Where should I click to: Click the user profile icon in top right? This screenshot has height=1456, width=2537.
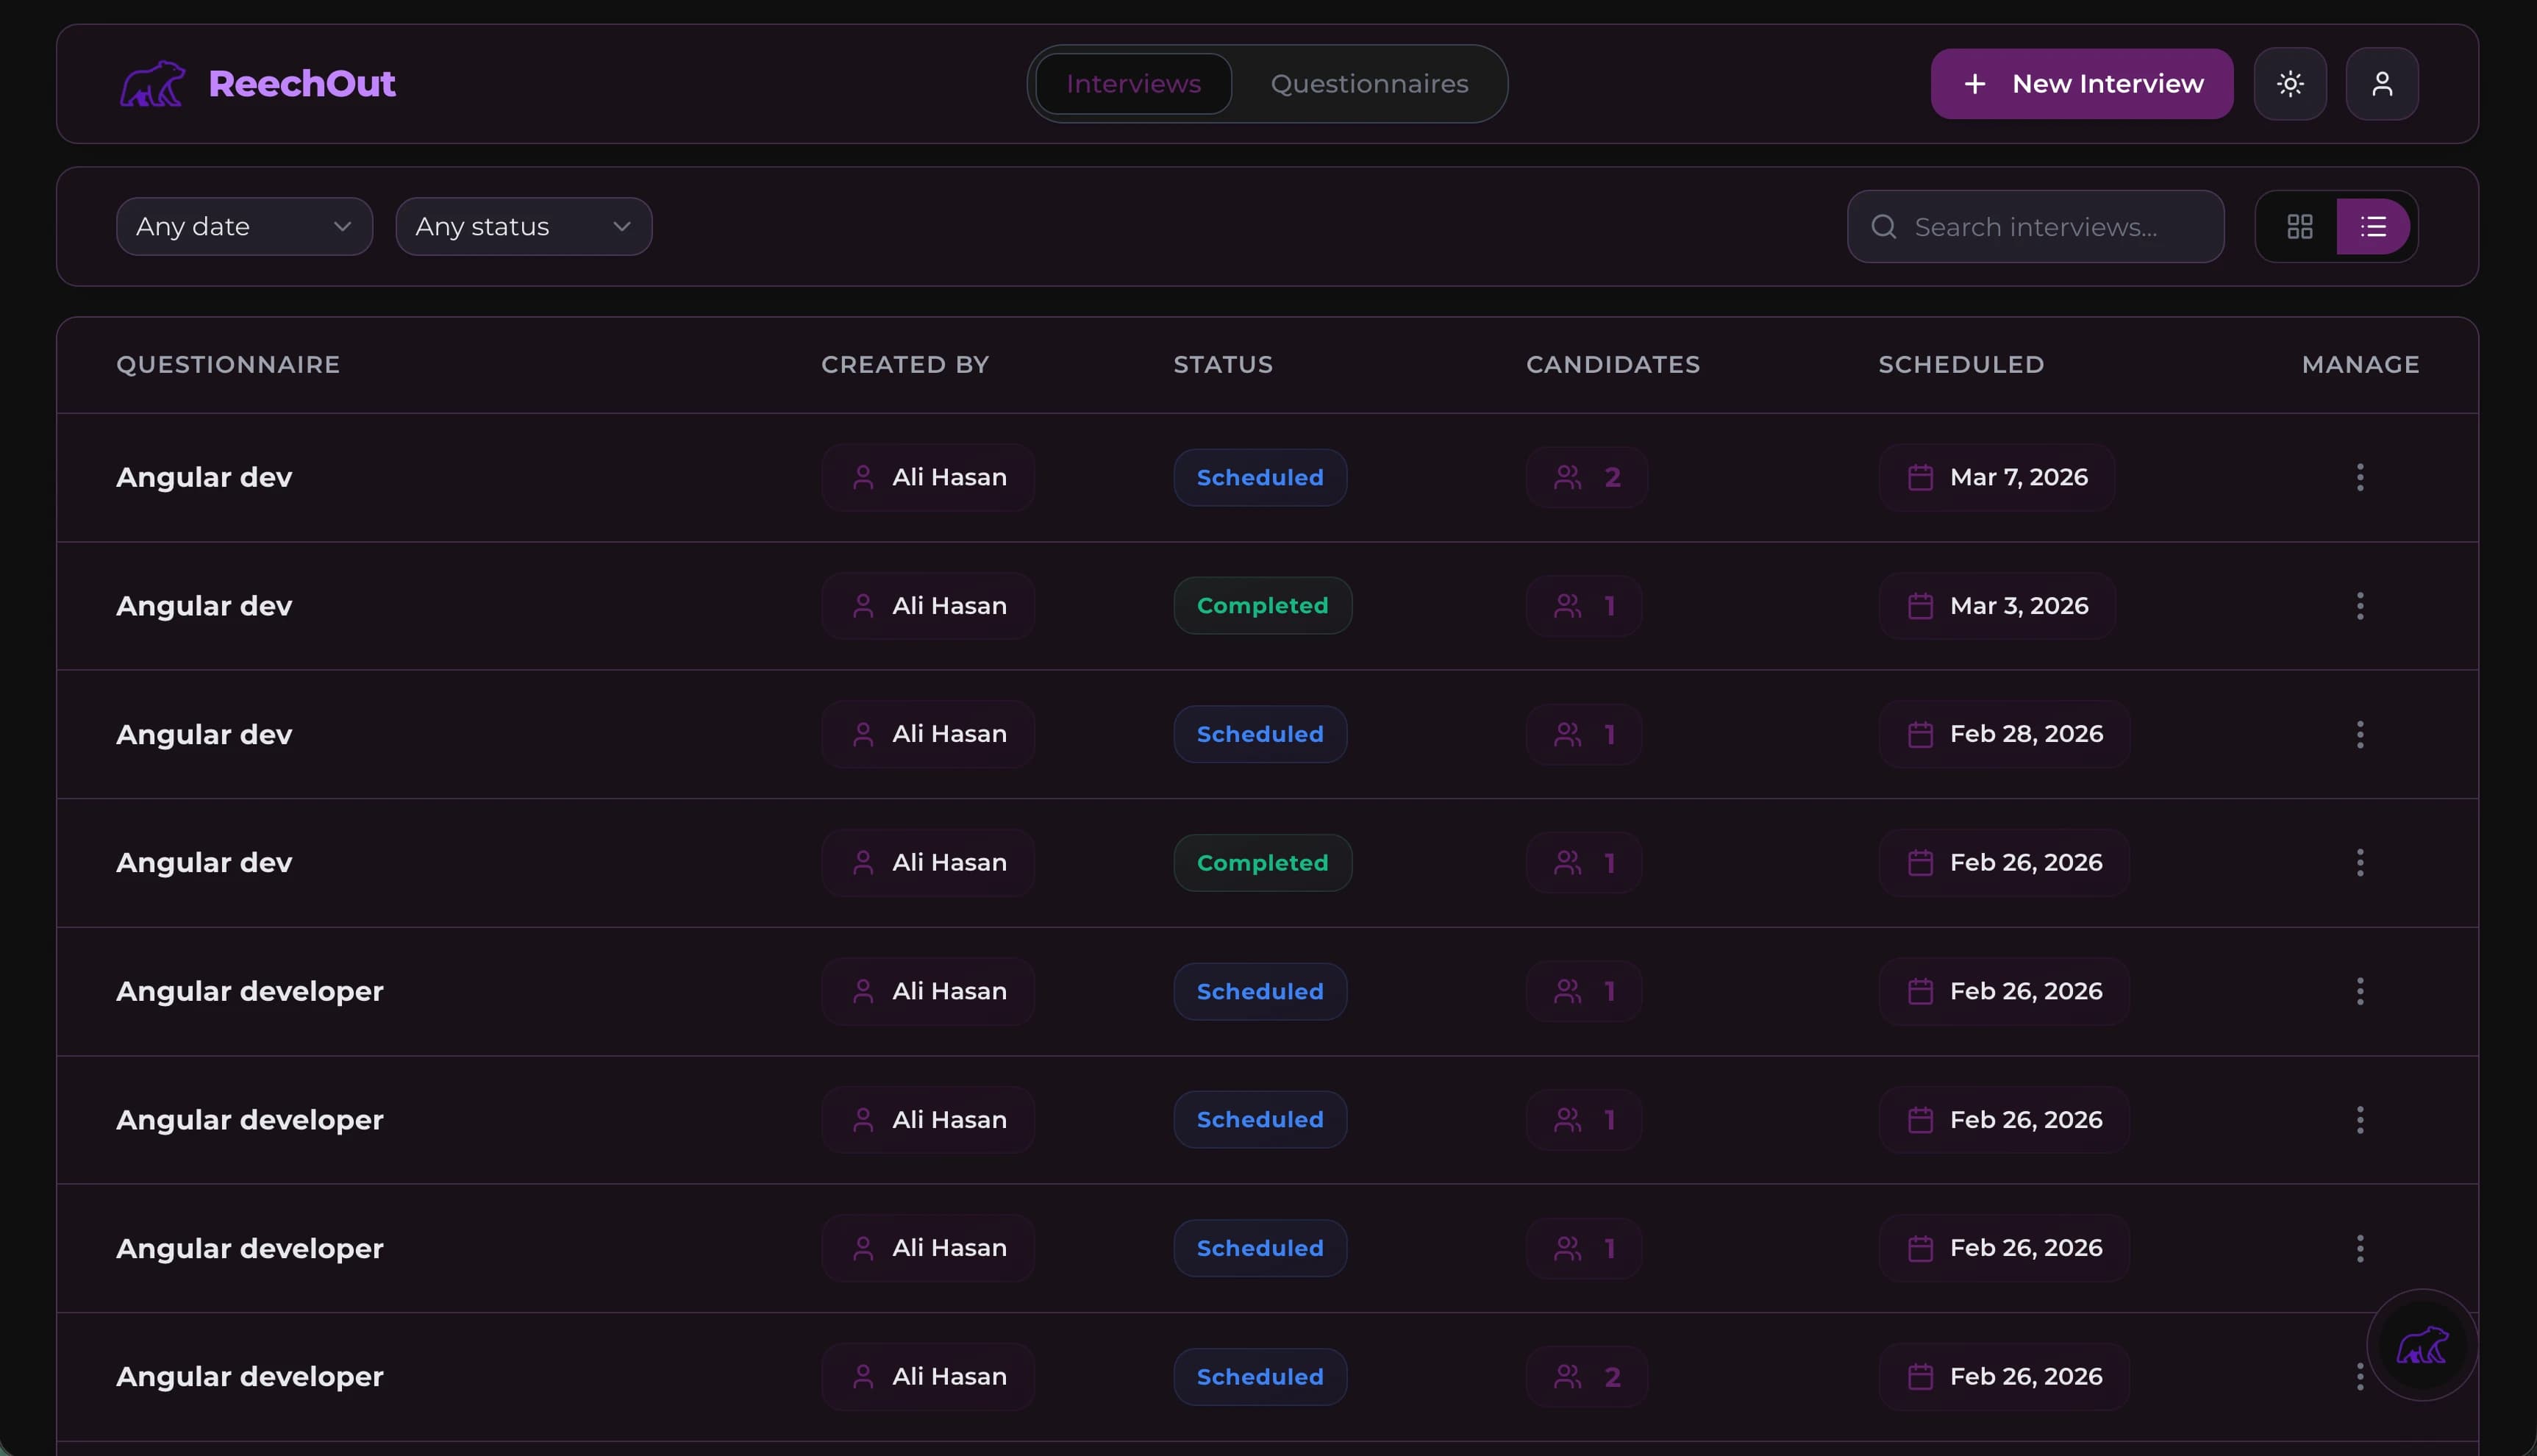pyautogui.click(x=2382, y=84)
